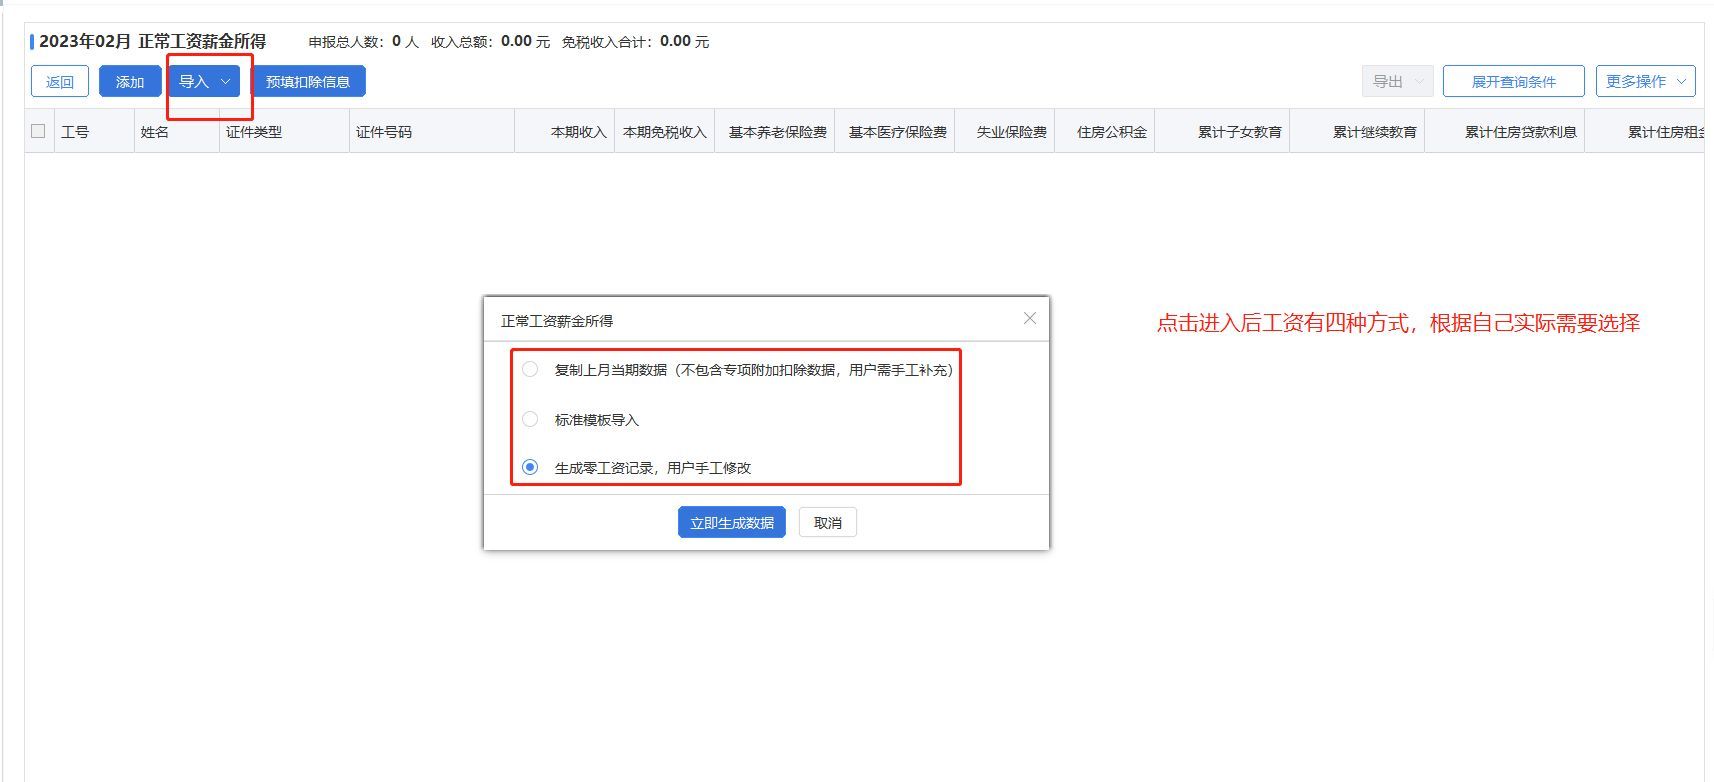Toggle the select-all checkbox in table header
The image size is (1714, 782).
pyautogui.click(x=38, y=131)
